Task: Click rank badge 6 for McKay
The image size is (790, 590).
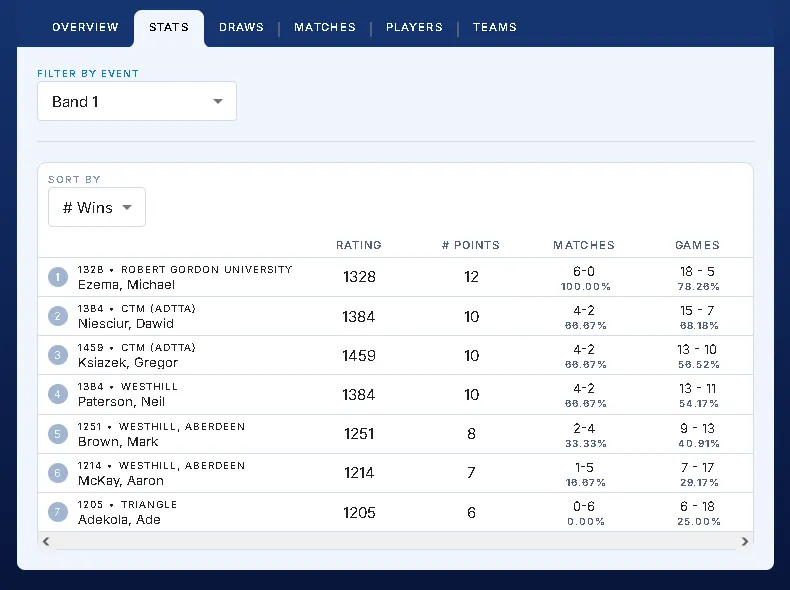Action: pyautogui.click(x=58, y=473)
